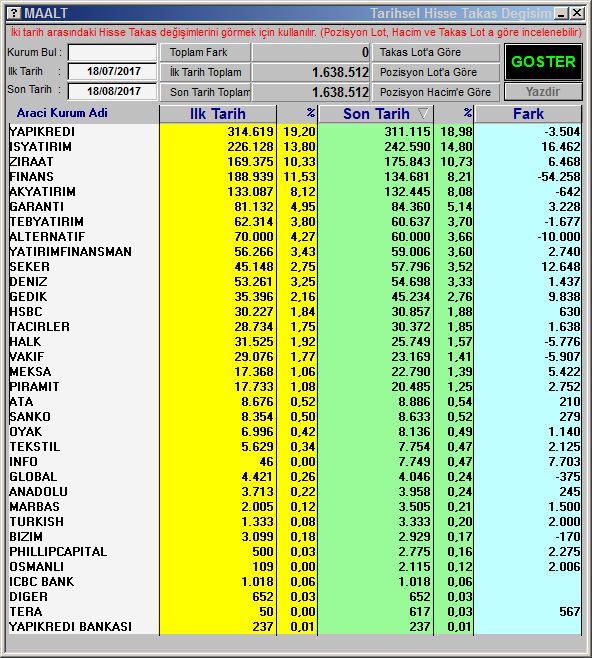The height and width of the screenshot is (658, 592).
Task: Select the OSMANLI row name
Action: coord(37,567)
